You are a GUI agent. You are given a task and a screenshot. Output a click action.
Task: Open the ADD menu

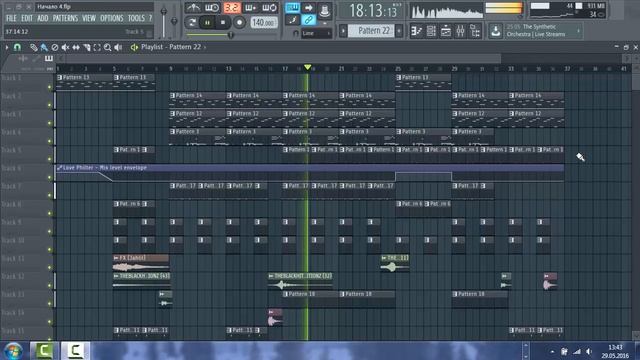click(43, 18)
